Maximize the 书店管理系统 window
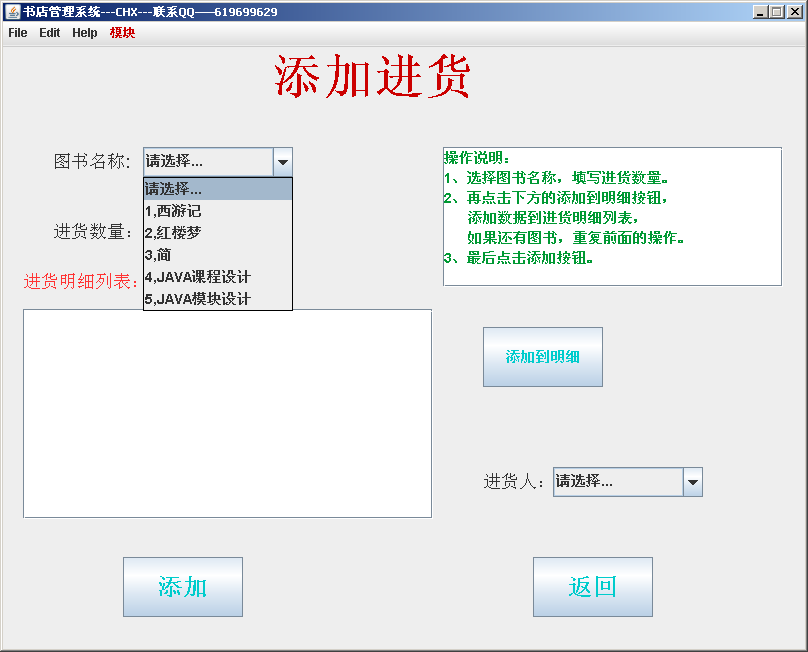 pyautogui.click(x=777, y=11)
